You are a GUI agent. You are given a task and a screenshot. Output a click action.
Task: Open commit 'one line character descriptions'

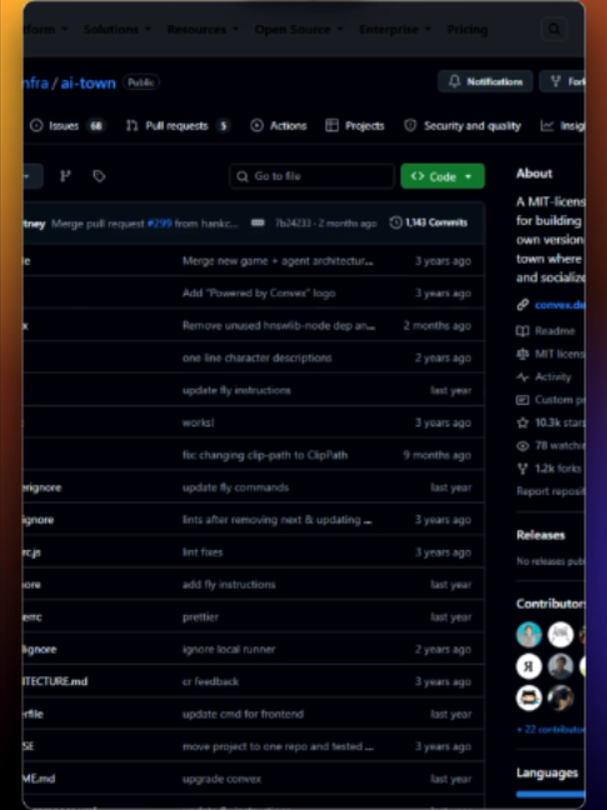tap(257, 357)
